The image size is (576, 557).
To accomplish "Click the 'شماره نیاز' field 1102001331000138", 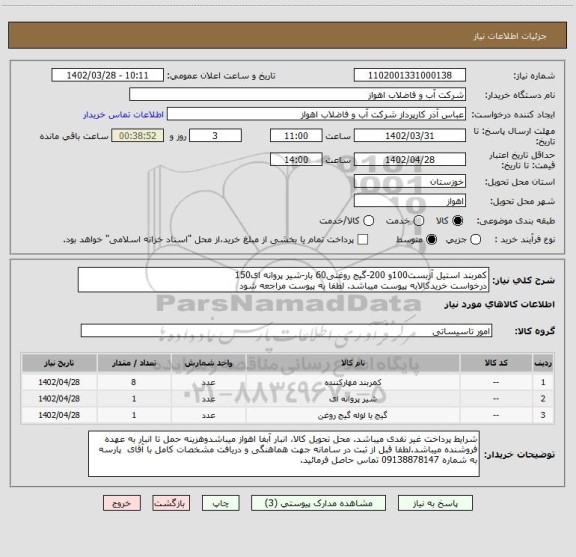I will point(410,75).
